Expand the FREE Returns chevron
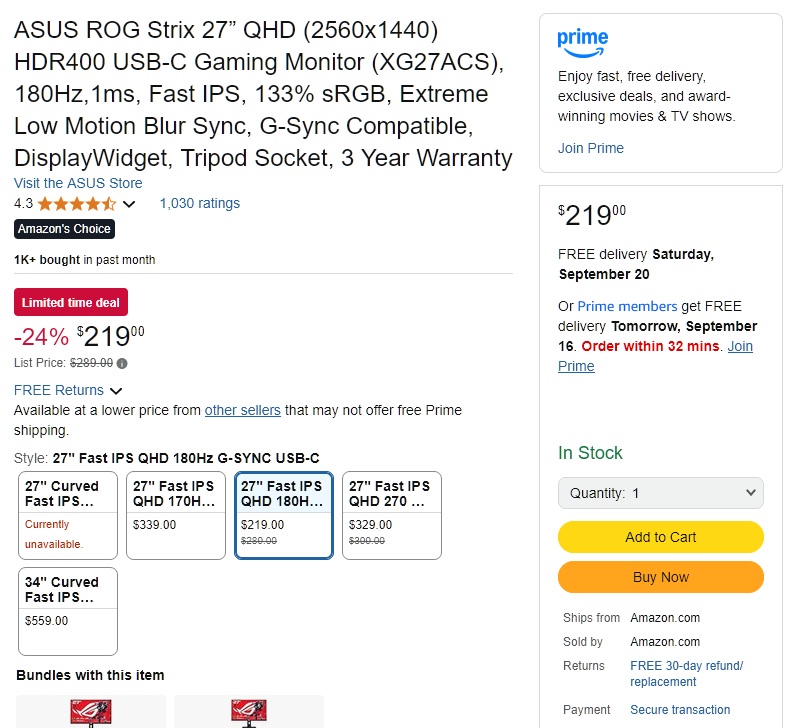The image size is (788, 728). [116, 391]
